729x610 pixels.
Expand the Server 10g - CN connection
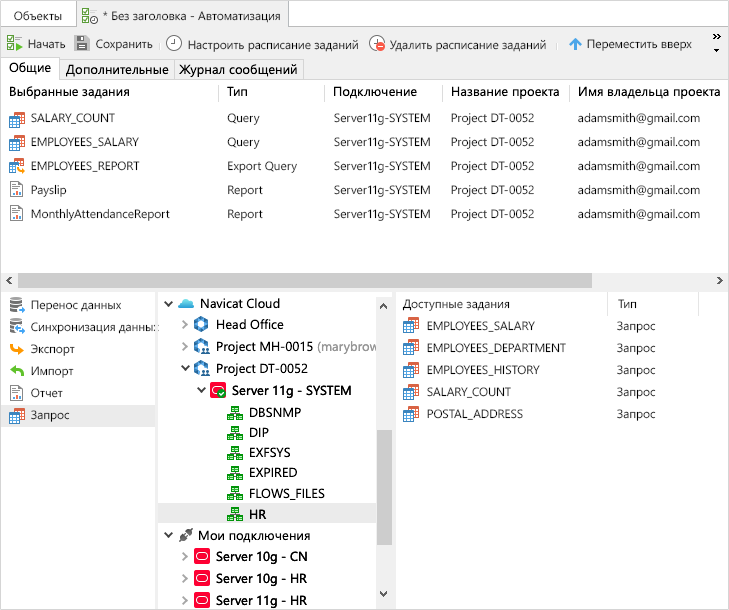(x=184, y=557)
